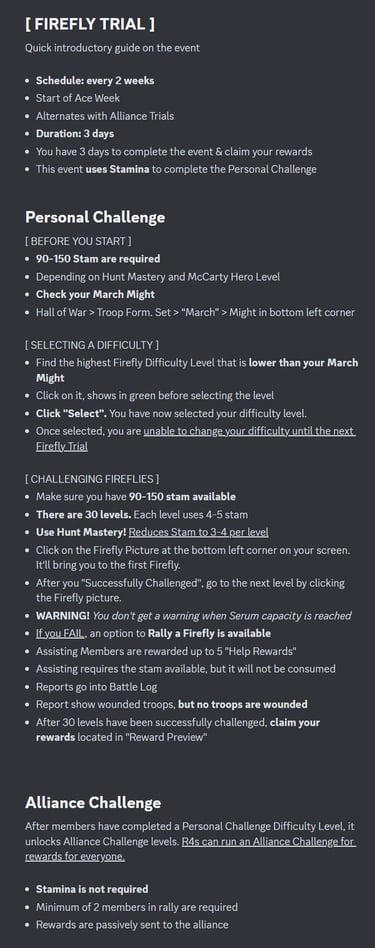Click the "Use Hunt Mastery!" bold text

(81, 532)
